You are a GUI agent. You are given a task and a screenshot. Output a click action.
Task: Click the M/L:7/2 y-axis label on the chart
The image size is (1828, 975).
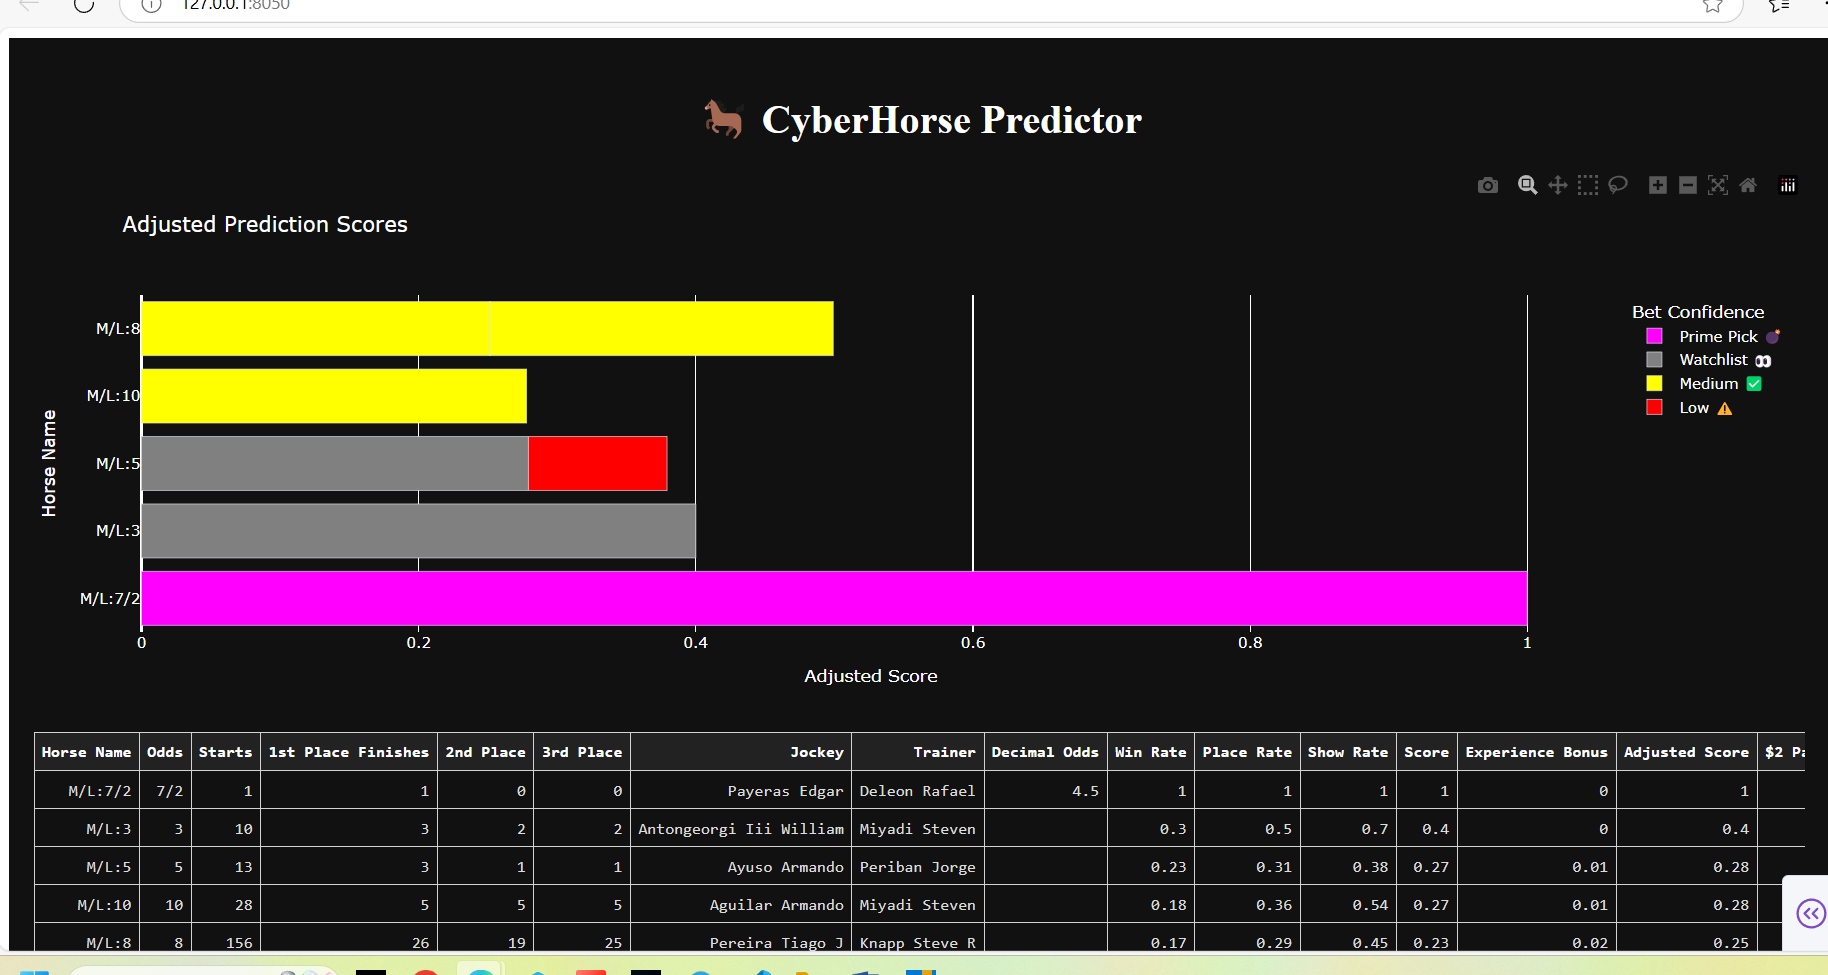pos(110,598)
